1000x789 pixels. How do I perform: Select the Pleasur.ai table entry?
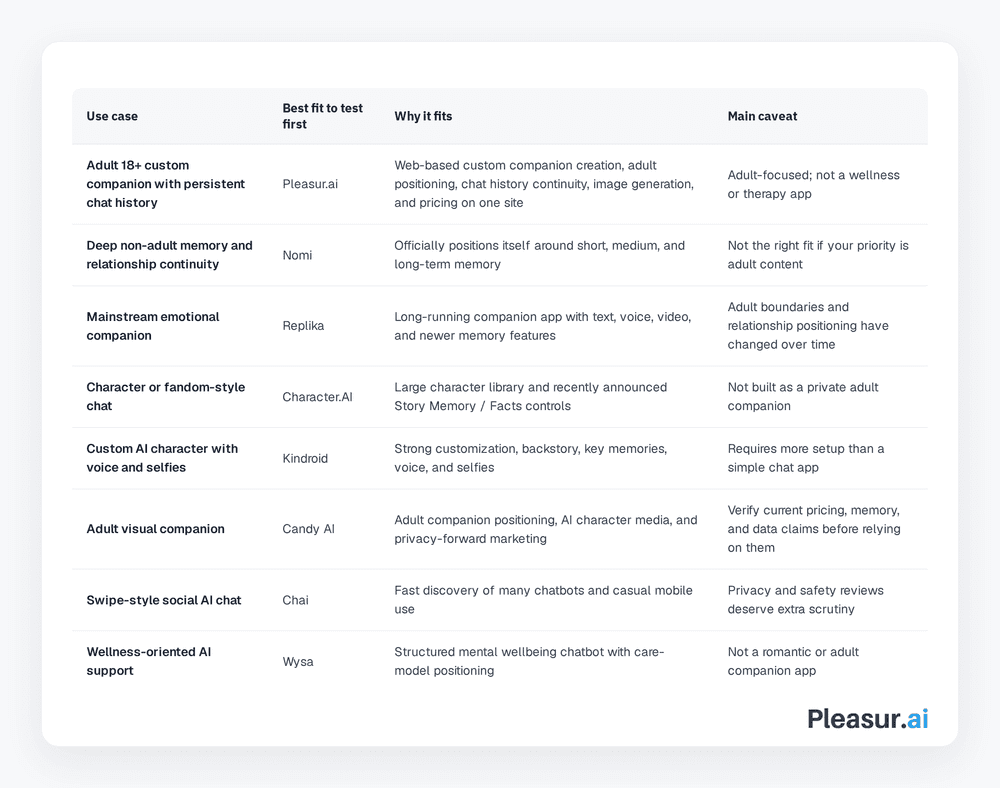pos(310,184)
